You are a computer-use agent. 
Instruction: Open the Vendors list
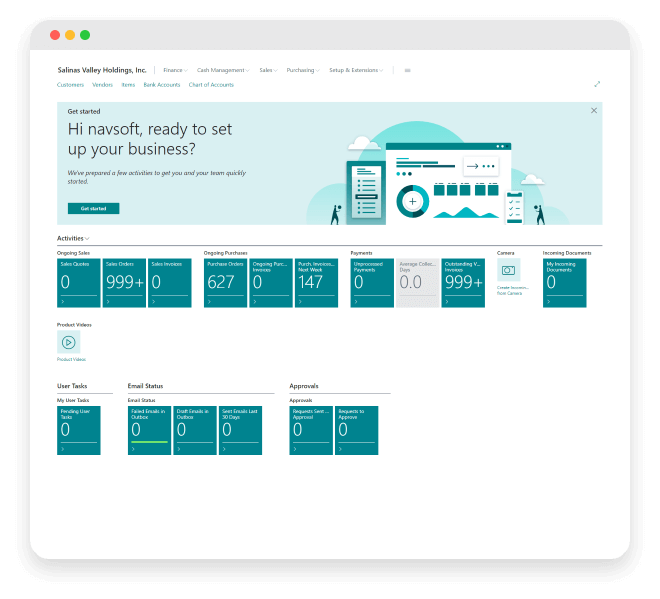click(x=102, y=85)
